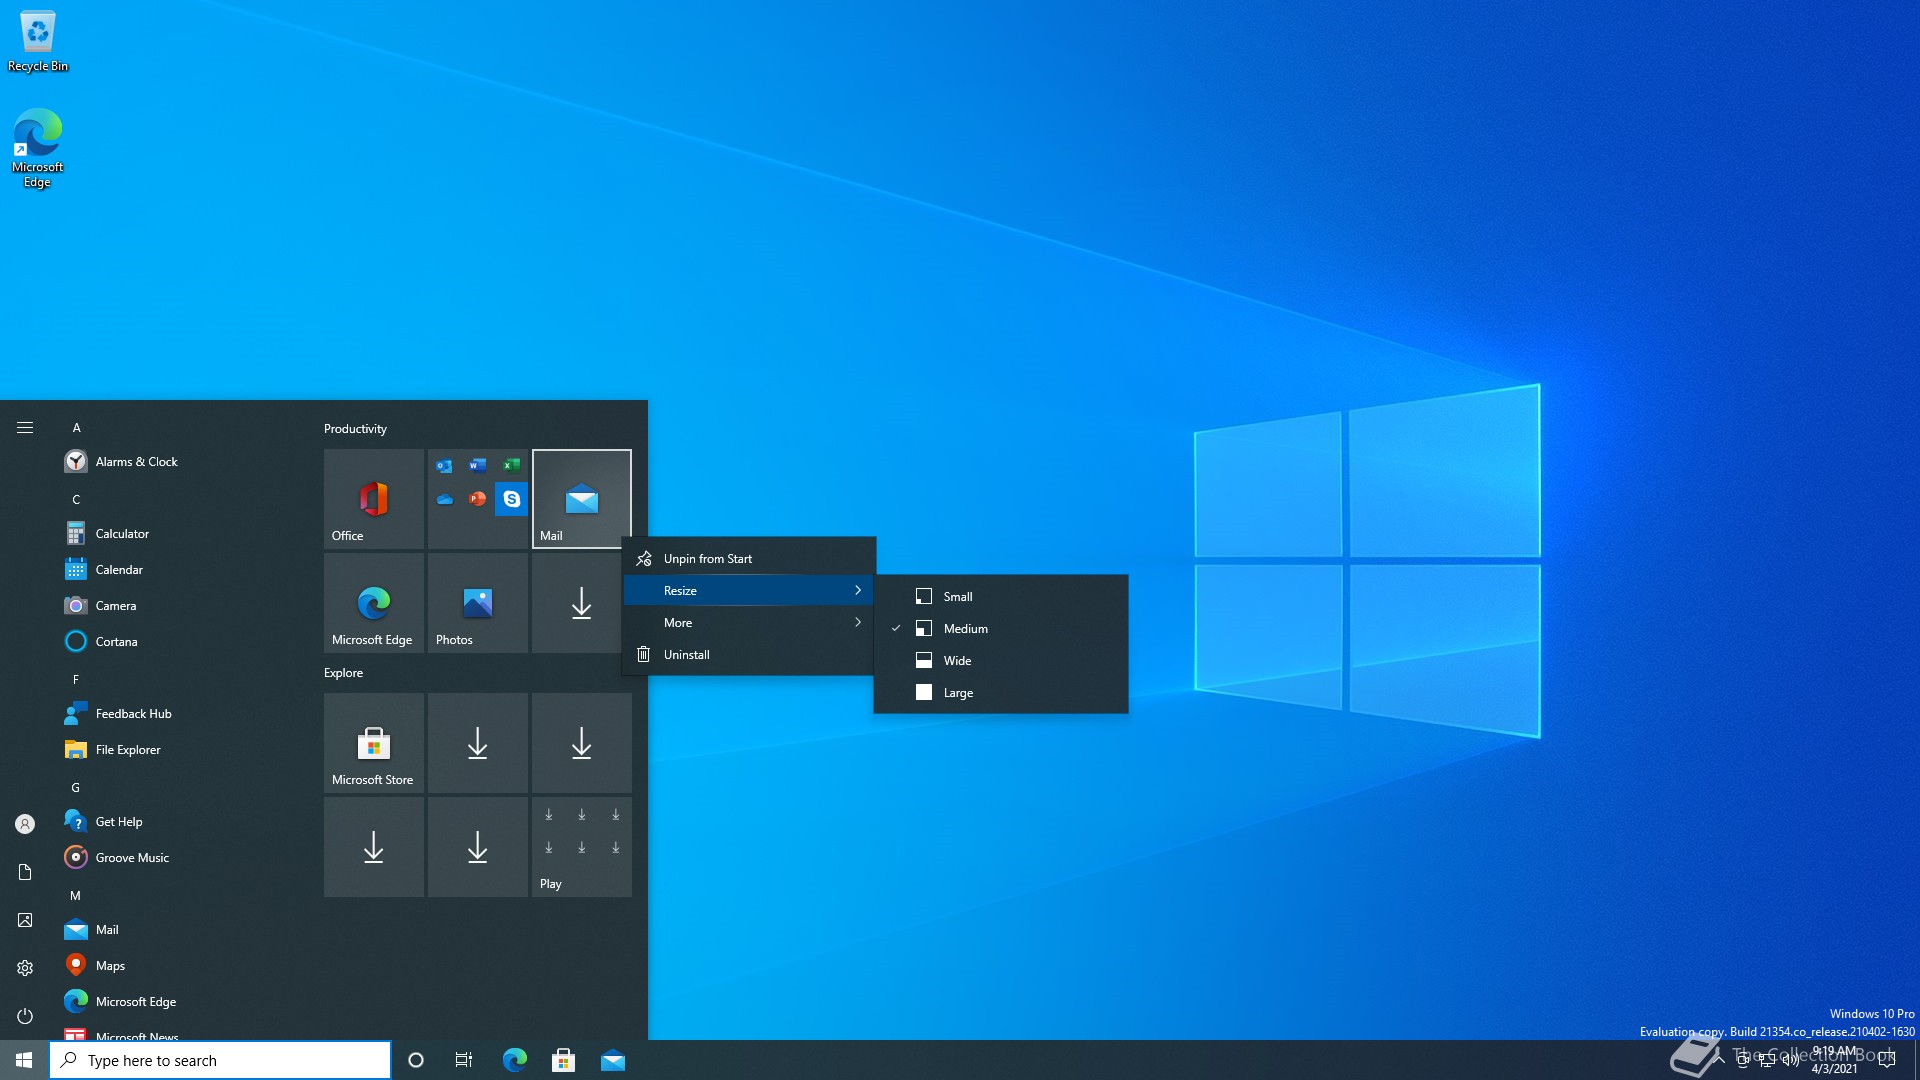Viewport: 1920px width, 1080px height.
Task: Jump to letter M in app list
Action: click(x=76, y=896)
